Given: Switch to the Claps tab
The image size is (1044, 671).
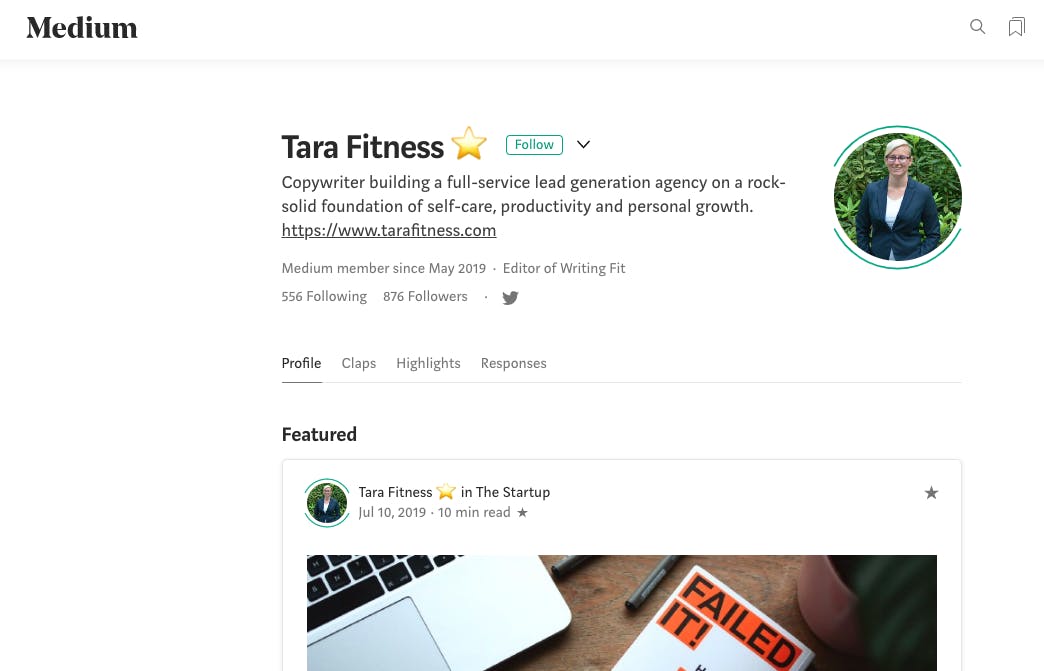Looking at the screenshot, I should 359,363.
